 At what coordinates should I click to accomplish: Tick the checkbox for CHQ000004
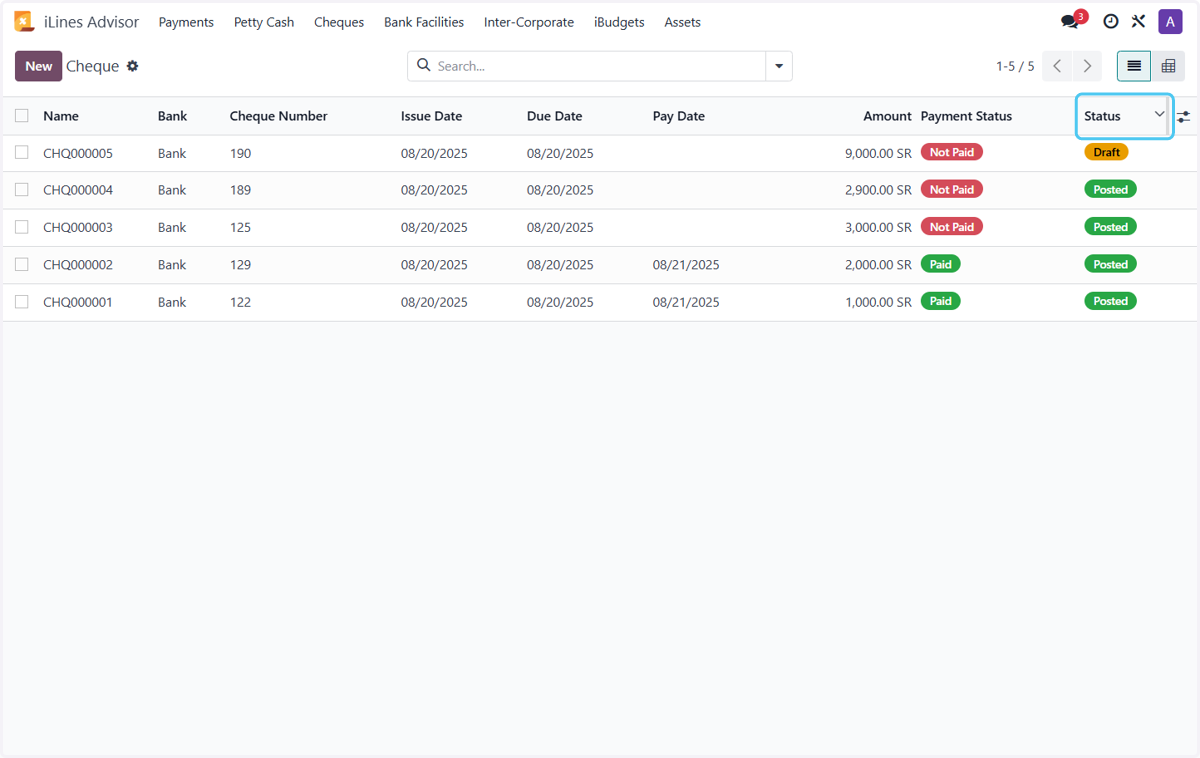point(22,190)
